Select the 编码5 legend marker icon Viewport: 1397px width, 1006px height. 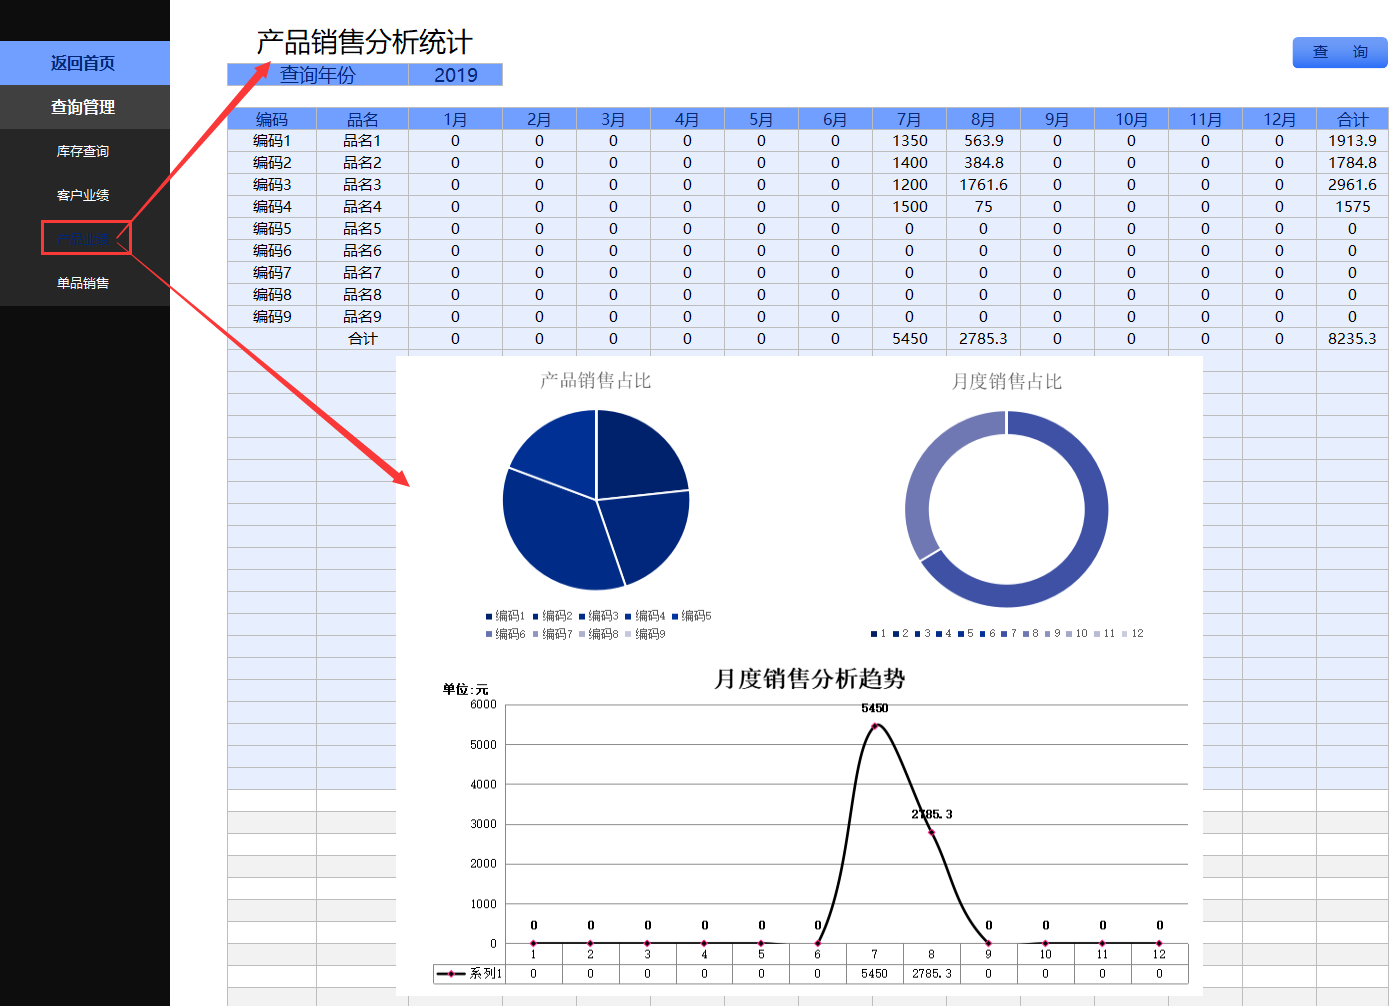click(x=674, y=615)
